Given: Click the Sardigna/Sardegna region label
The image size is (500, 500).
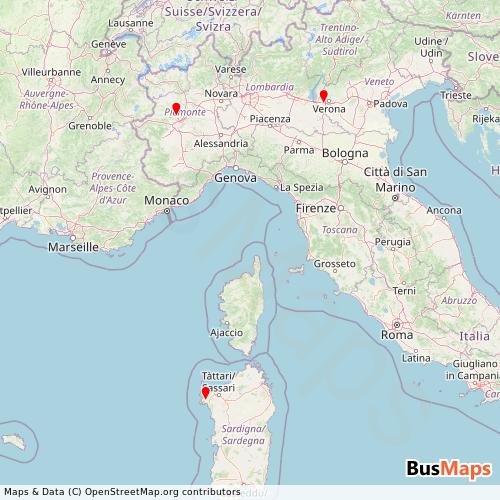Looking at the screenshot, I should tap(244, 435).
